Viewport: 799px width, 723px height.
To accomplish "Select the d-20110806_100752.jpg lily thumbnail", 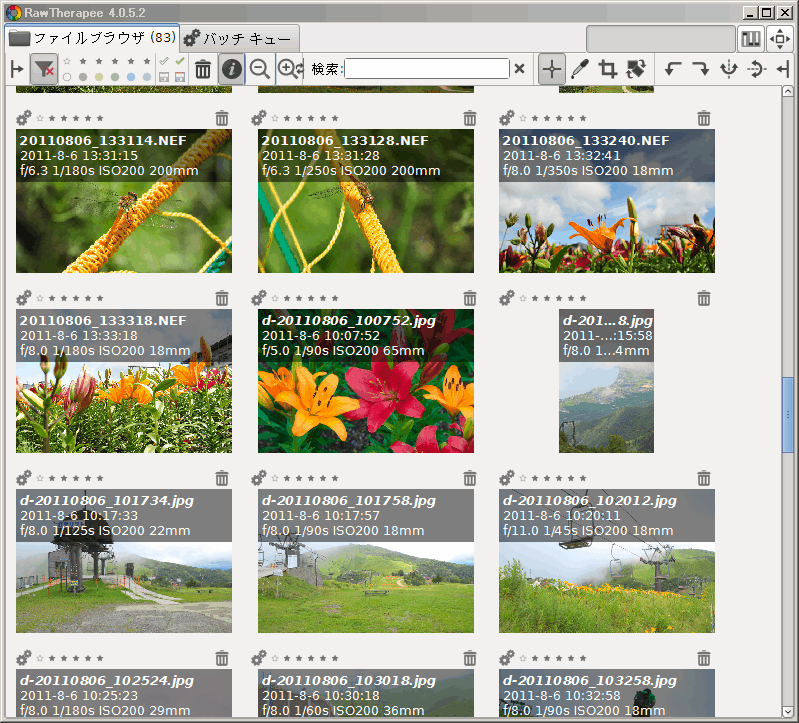I will [x=366, y=400].
